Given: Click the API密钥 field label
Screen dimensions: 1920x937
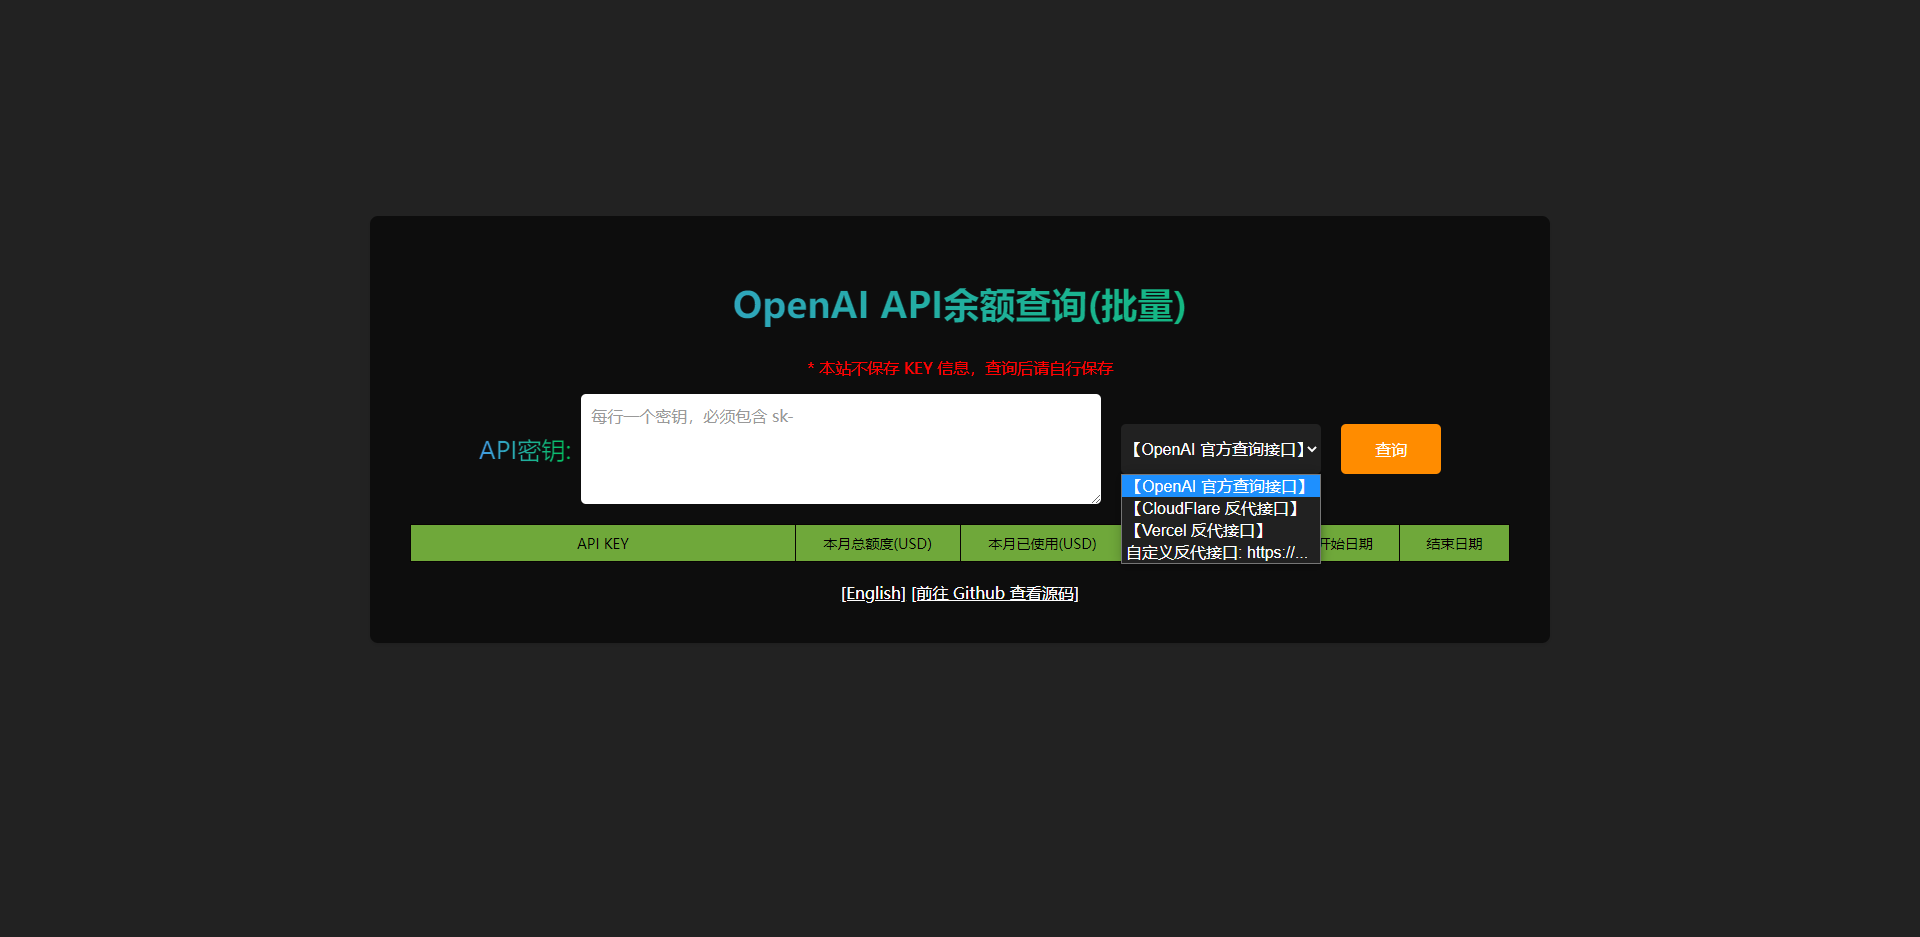Looking at the screenshot, I should click(x=524, y=450).
